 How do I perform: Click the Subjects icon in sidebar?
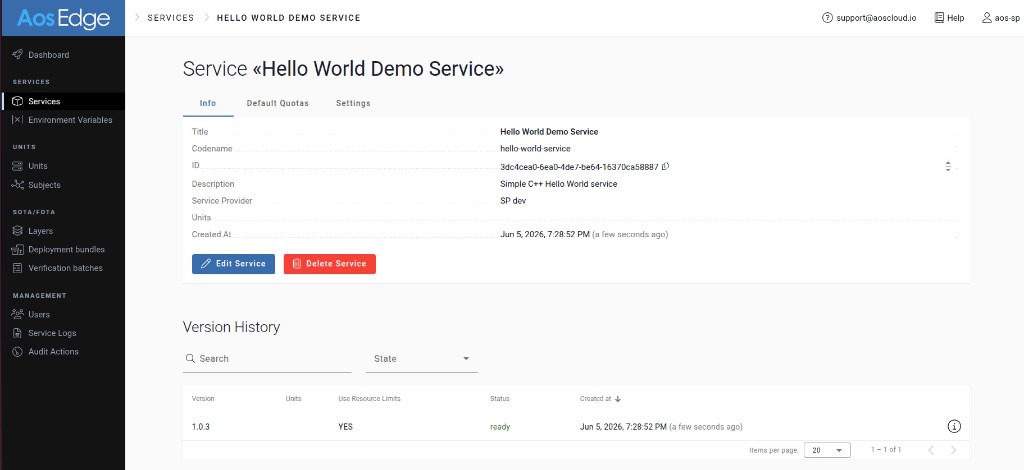point(18,185)
